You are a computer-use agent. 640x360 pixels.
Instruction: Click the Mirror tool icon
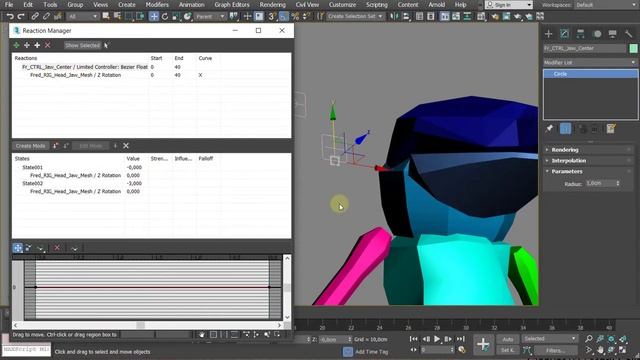tap(394, 16)
